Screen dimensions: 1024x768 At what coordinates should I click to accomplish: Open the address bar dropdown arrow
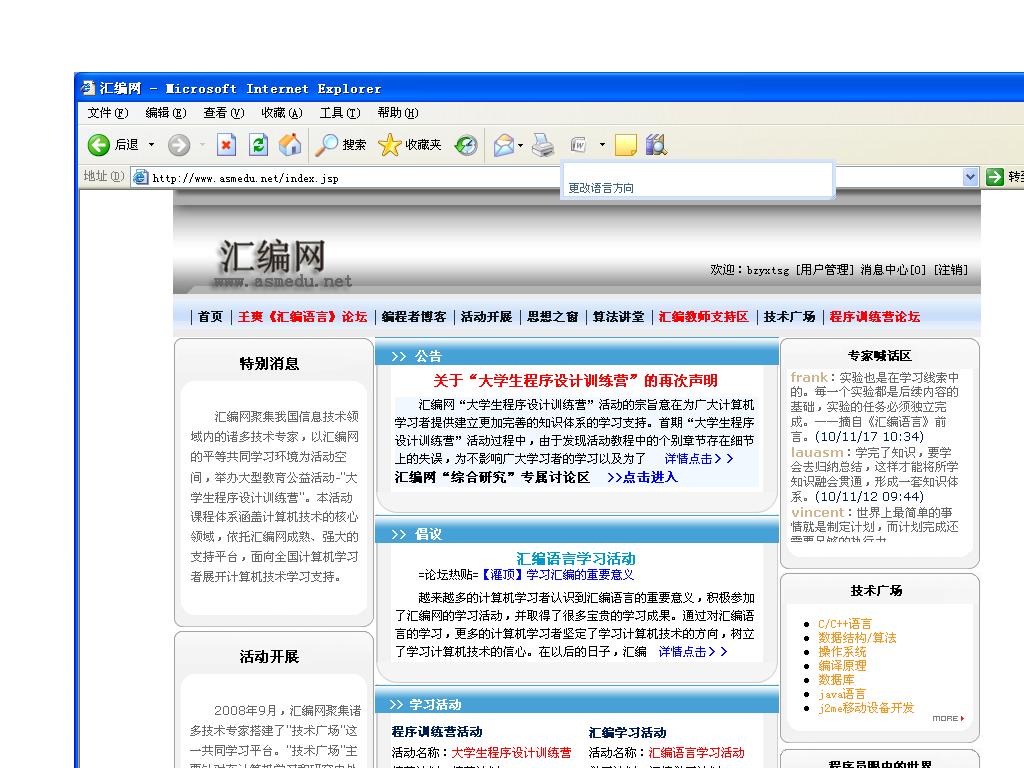(x=970, y=177)
